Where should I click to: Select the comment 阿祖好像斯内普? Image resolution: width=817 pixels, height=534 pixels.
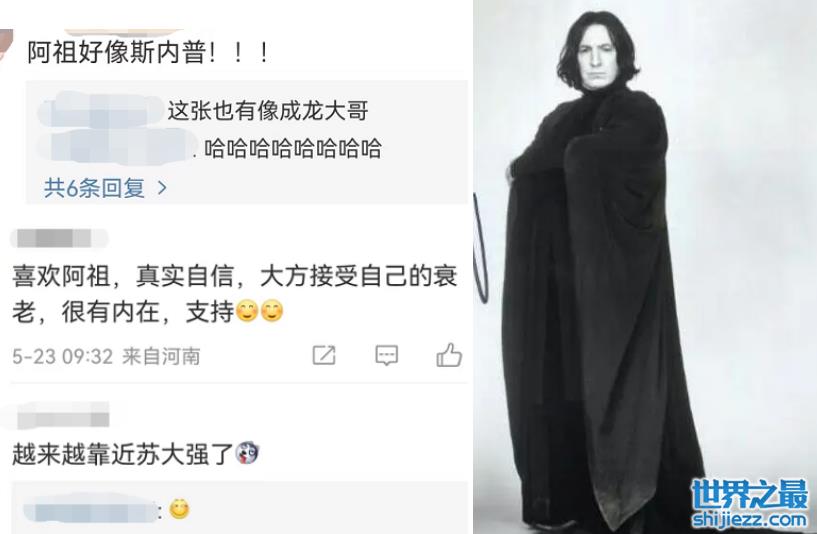click(148, 53)
